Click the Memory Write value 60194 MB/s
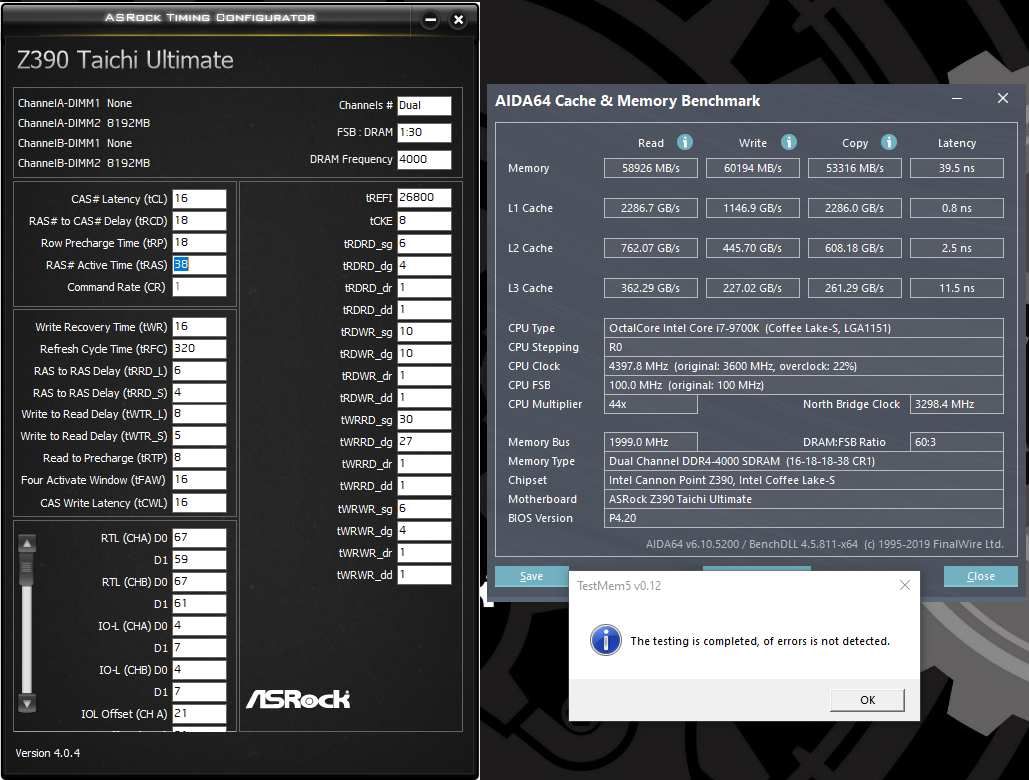1029x780 pixels. point(753,168)
